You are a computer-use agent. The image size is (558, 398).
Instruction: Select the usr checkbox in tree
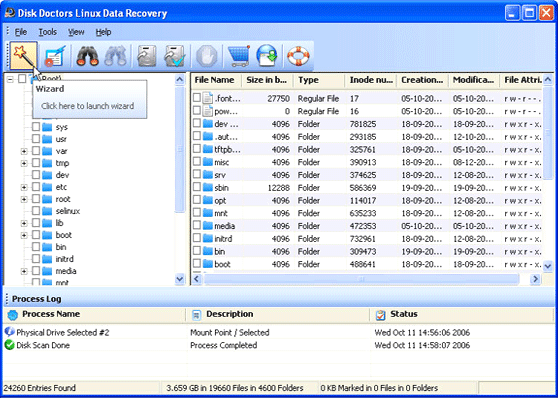click(x=36, y=139)
